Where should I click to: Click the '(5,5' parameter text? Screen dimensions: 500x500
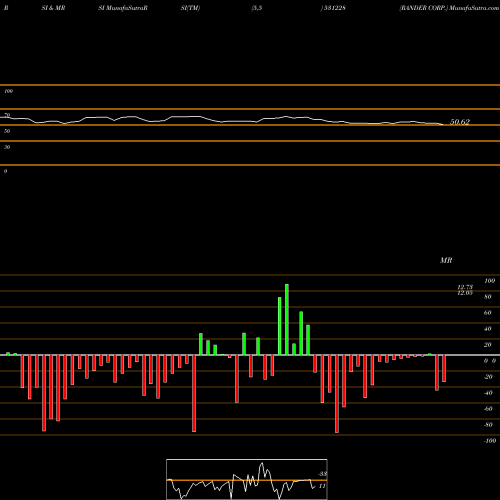[257, 8]
